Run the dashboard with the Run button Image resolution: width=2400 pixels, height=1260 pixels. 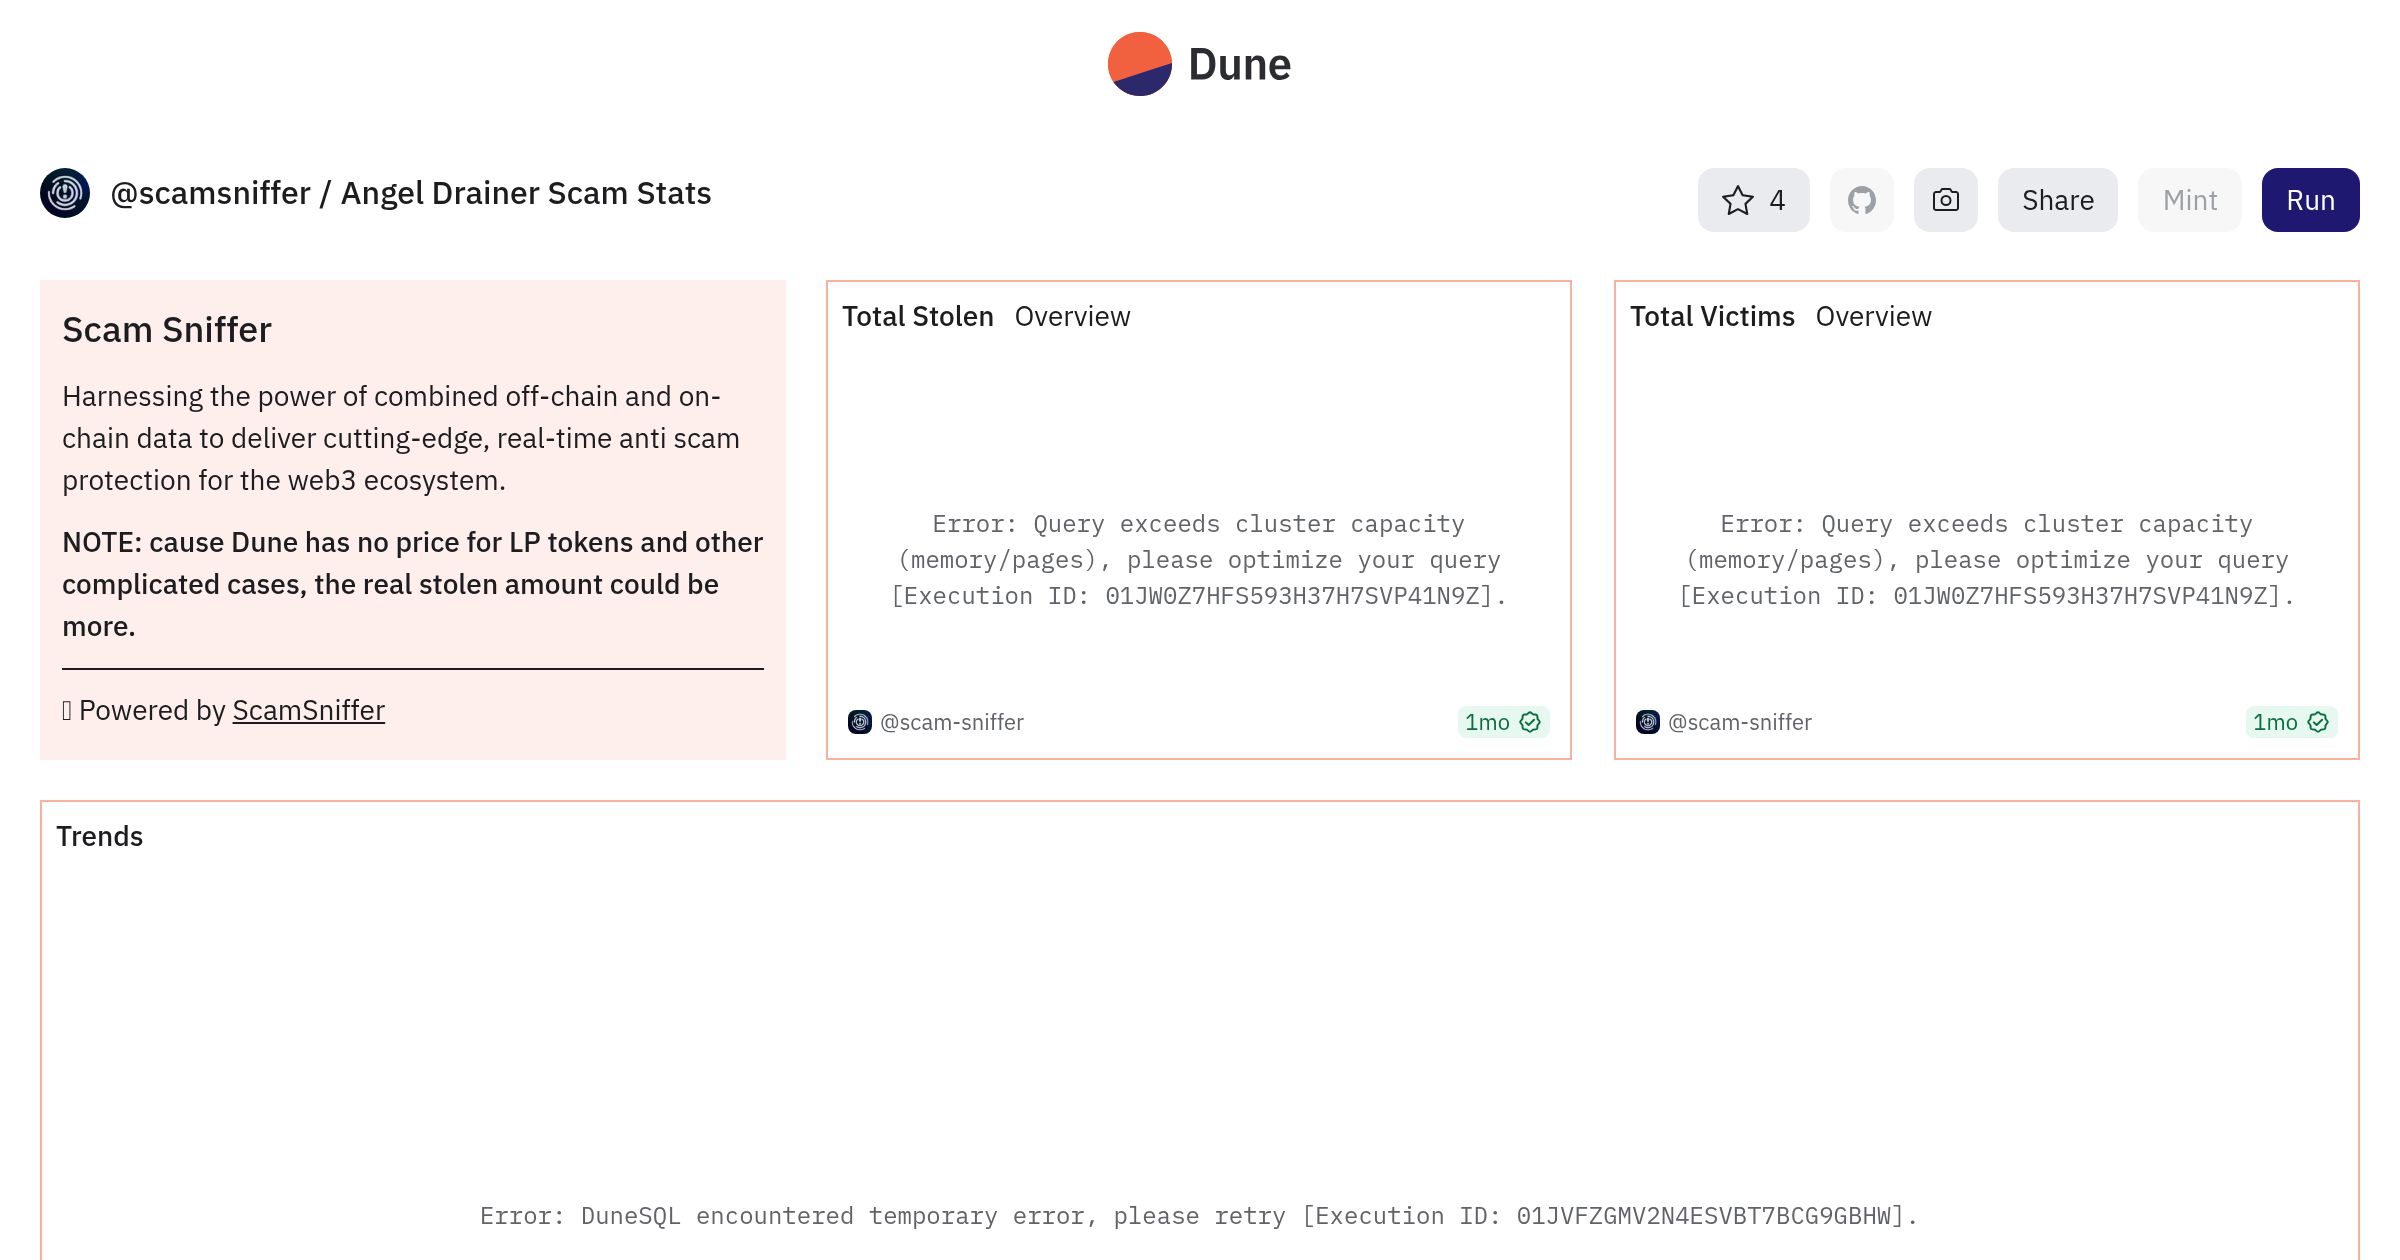tap(2310, 200)
